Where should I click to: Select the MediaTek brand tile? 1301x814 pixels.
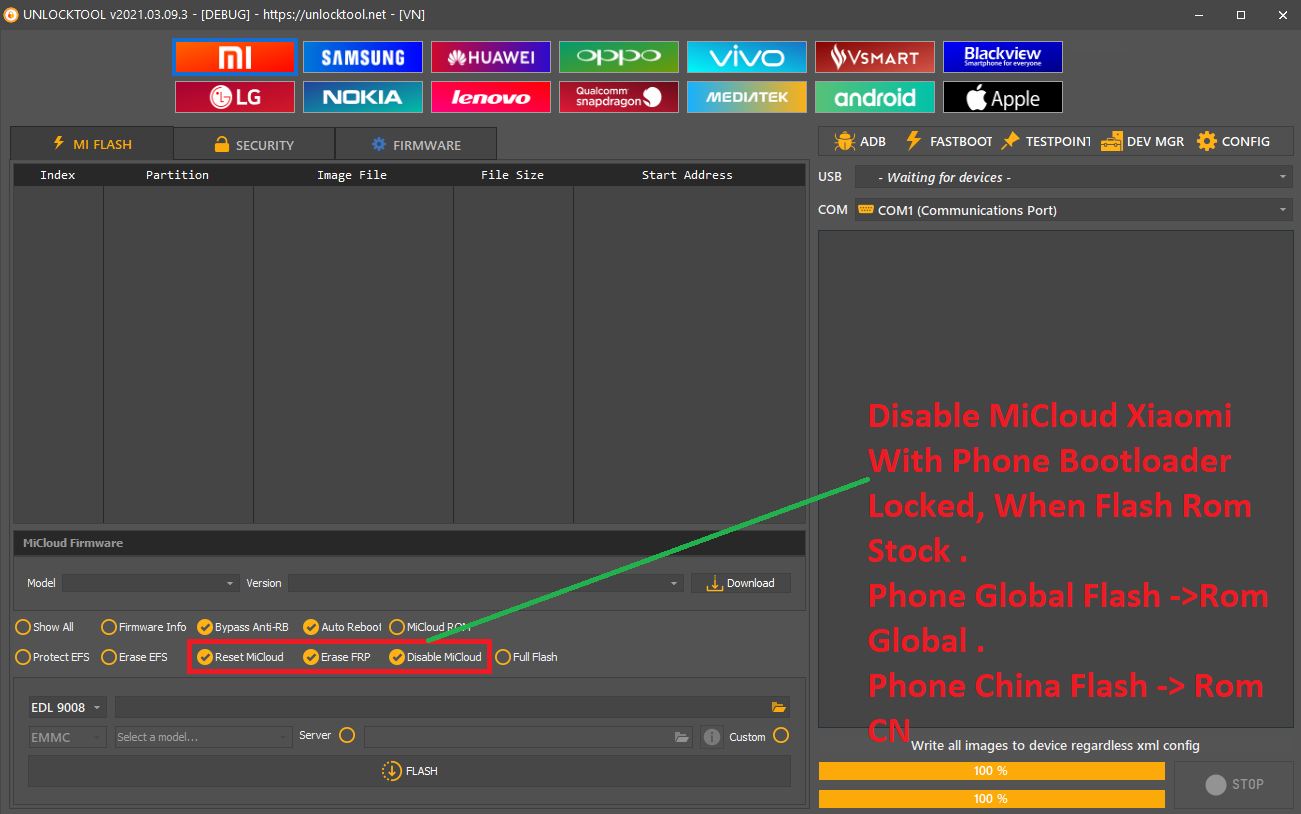[747, 97]
